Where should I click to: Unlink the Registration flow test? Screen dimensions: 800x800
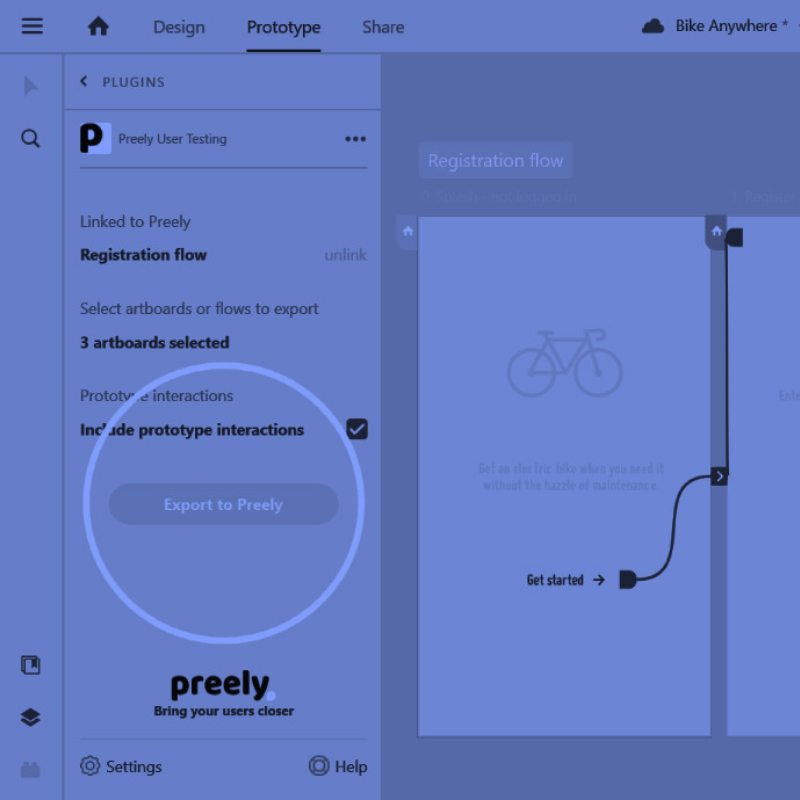[345, 255]
